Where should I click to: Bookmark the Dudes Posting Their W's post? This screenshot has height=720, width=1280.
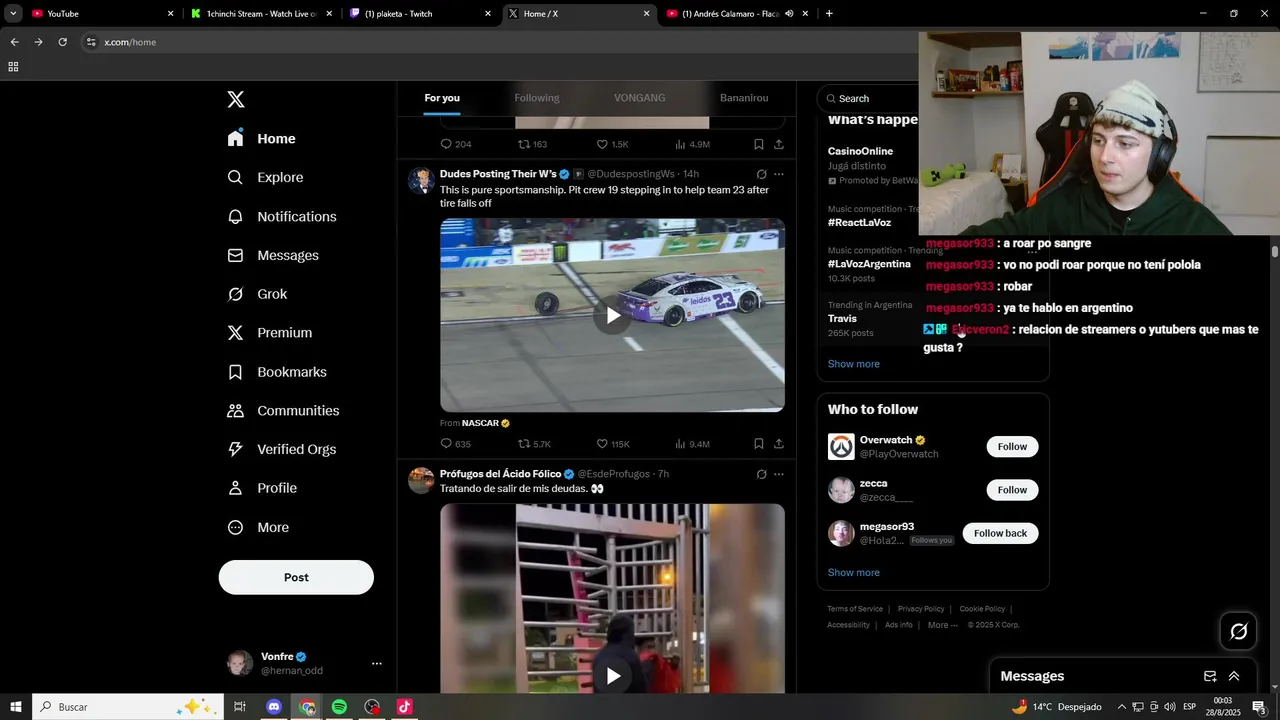(759, 444)
